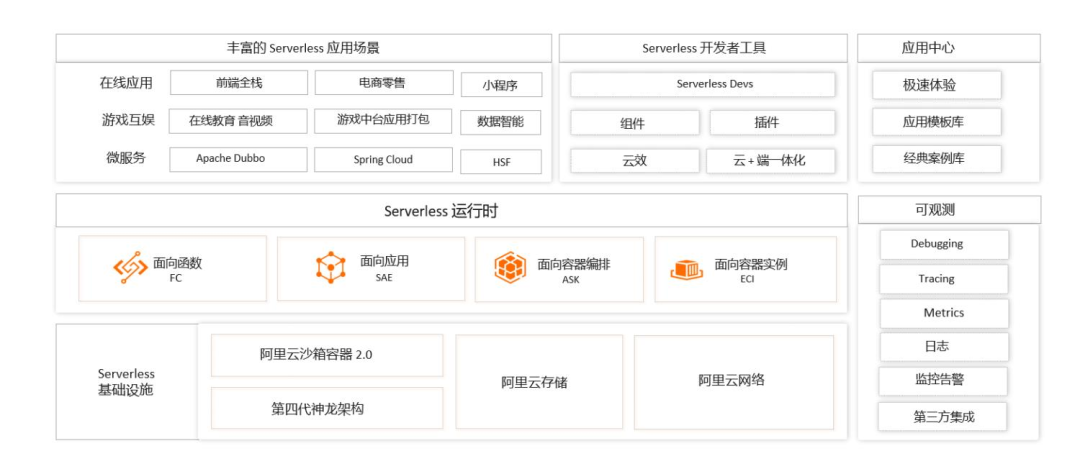Image resolution: width=1080 pixels, height=451 pixels.
Task: Open the 极速体验 box
Action: click(937, 85)
